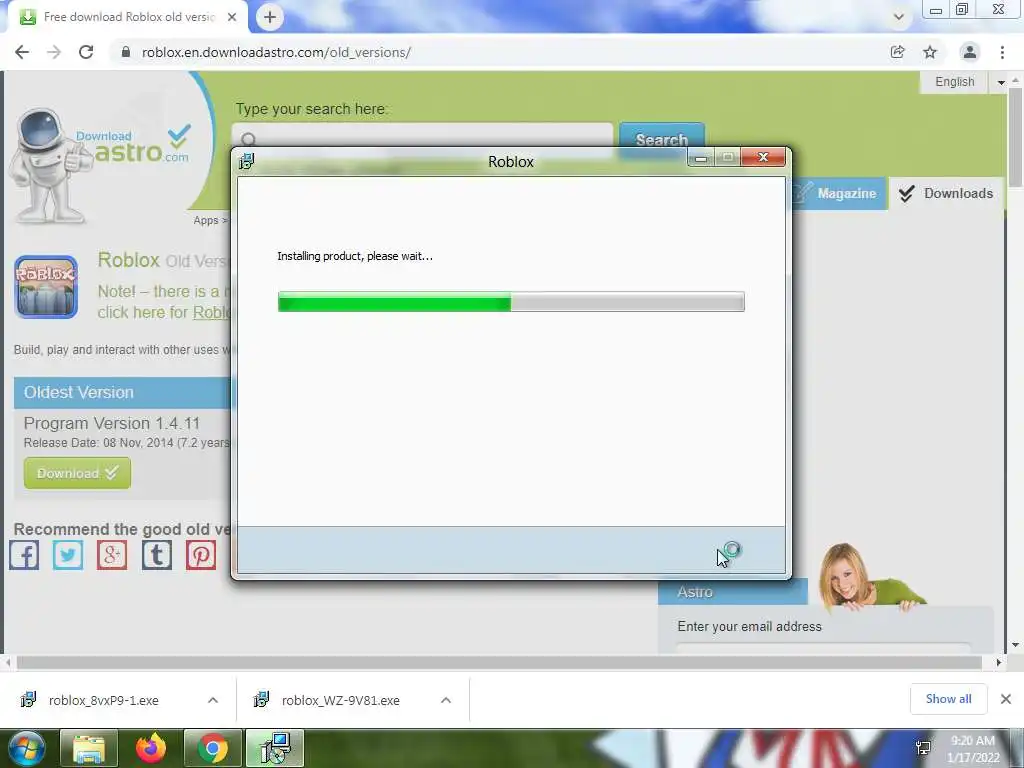Click the roblox_WZ-9V81.exe download item
This screenshot has width=1024, height=768.
(340, 700)
